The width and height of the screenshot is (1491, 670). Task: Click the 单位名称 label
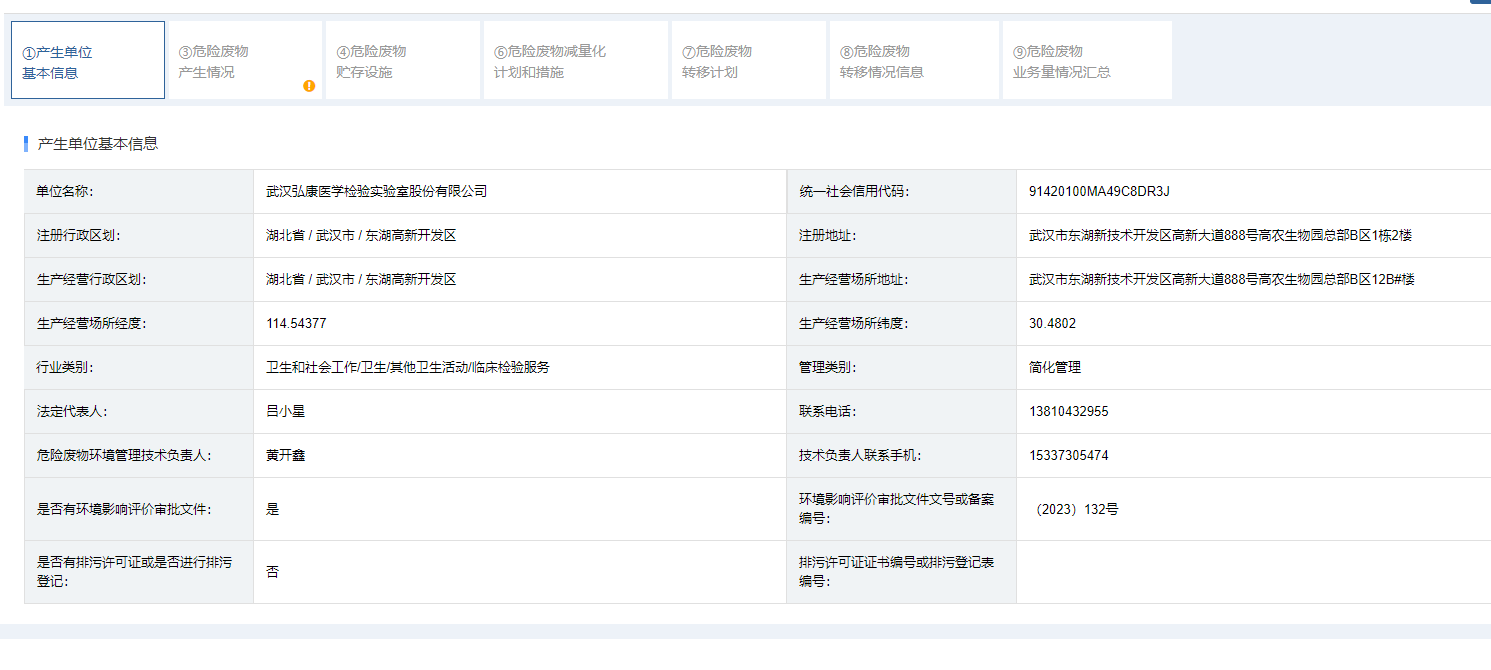tap(64, 191)
